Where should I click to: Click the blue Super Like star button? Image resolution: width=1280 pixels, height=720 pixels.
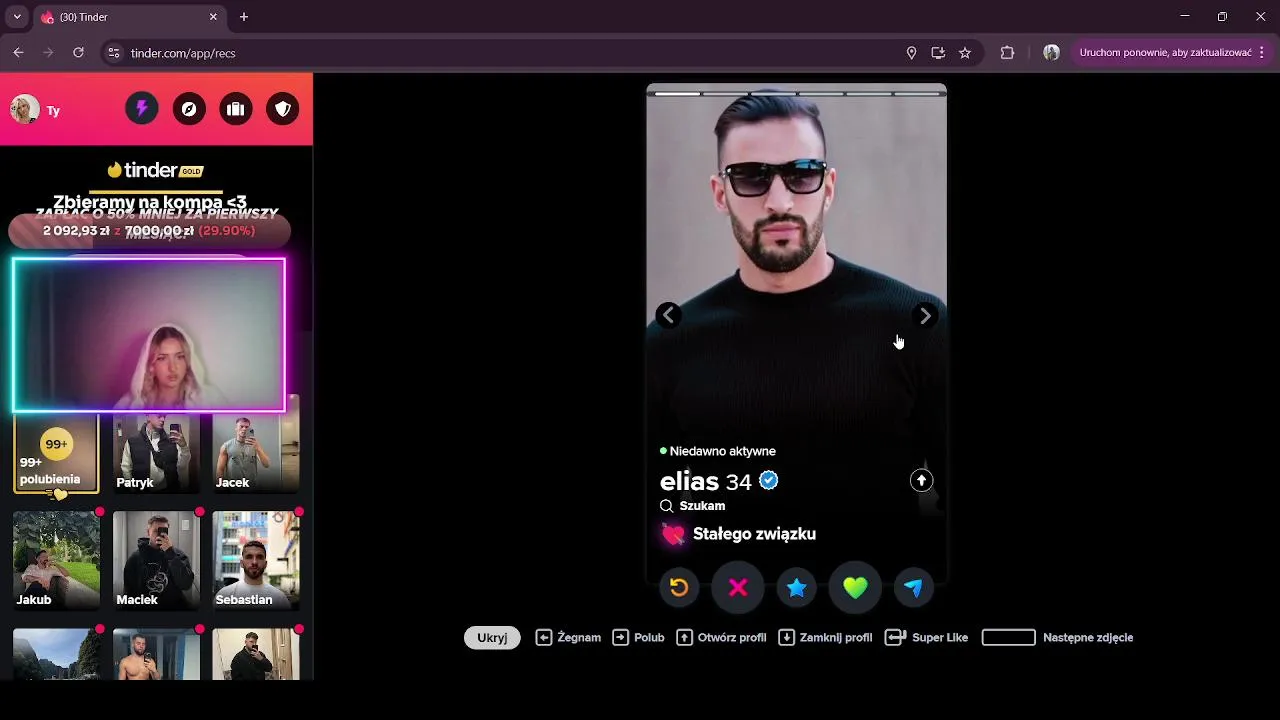tap(797, 588)
